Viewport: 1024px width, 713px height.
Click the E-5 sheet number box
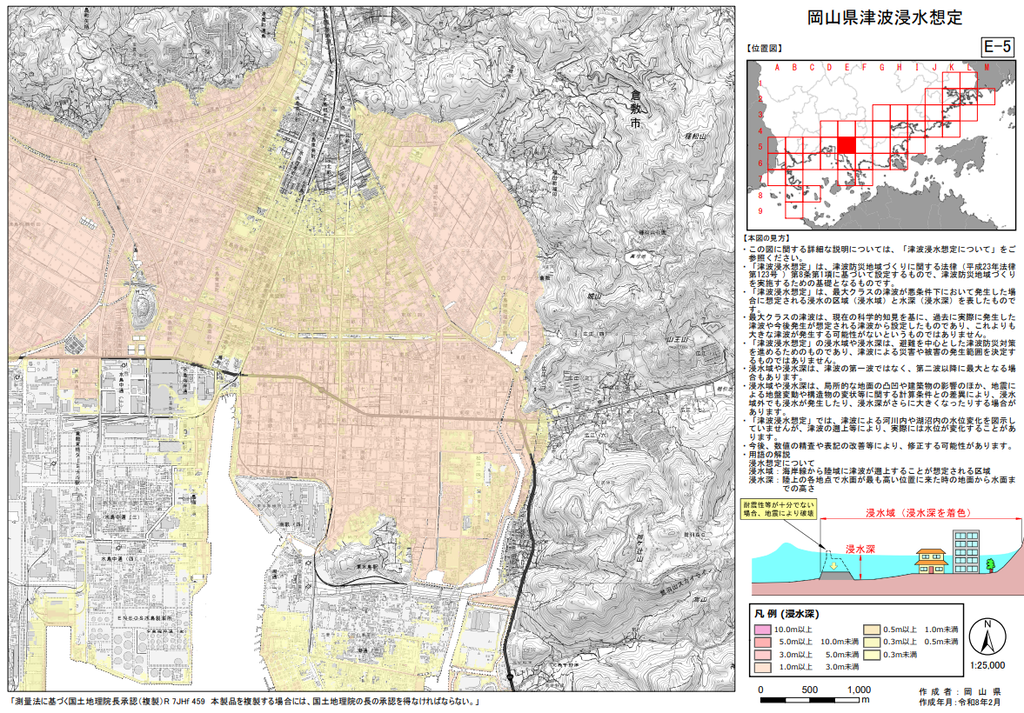[997, 46]
